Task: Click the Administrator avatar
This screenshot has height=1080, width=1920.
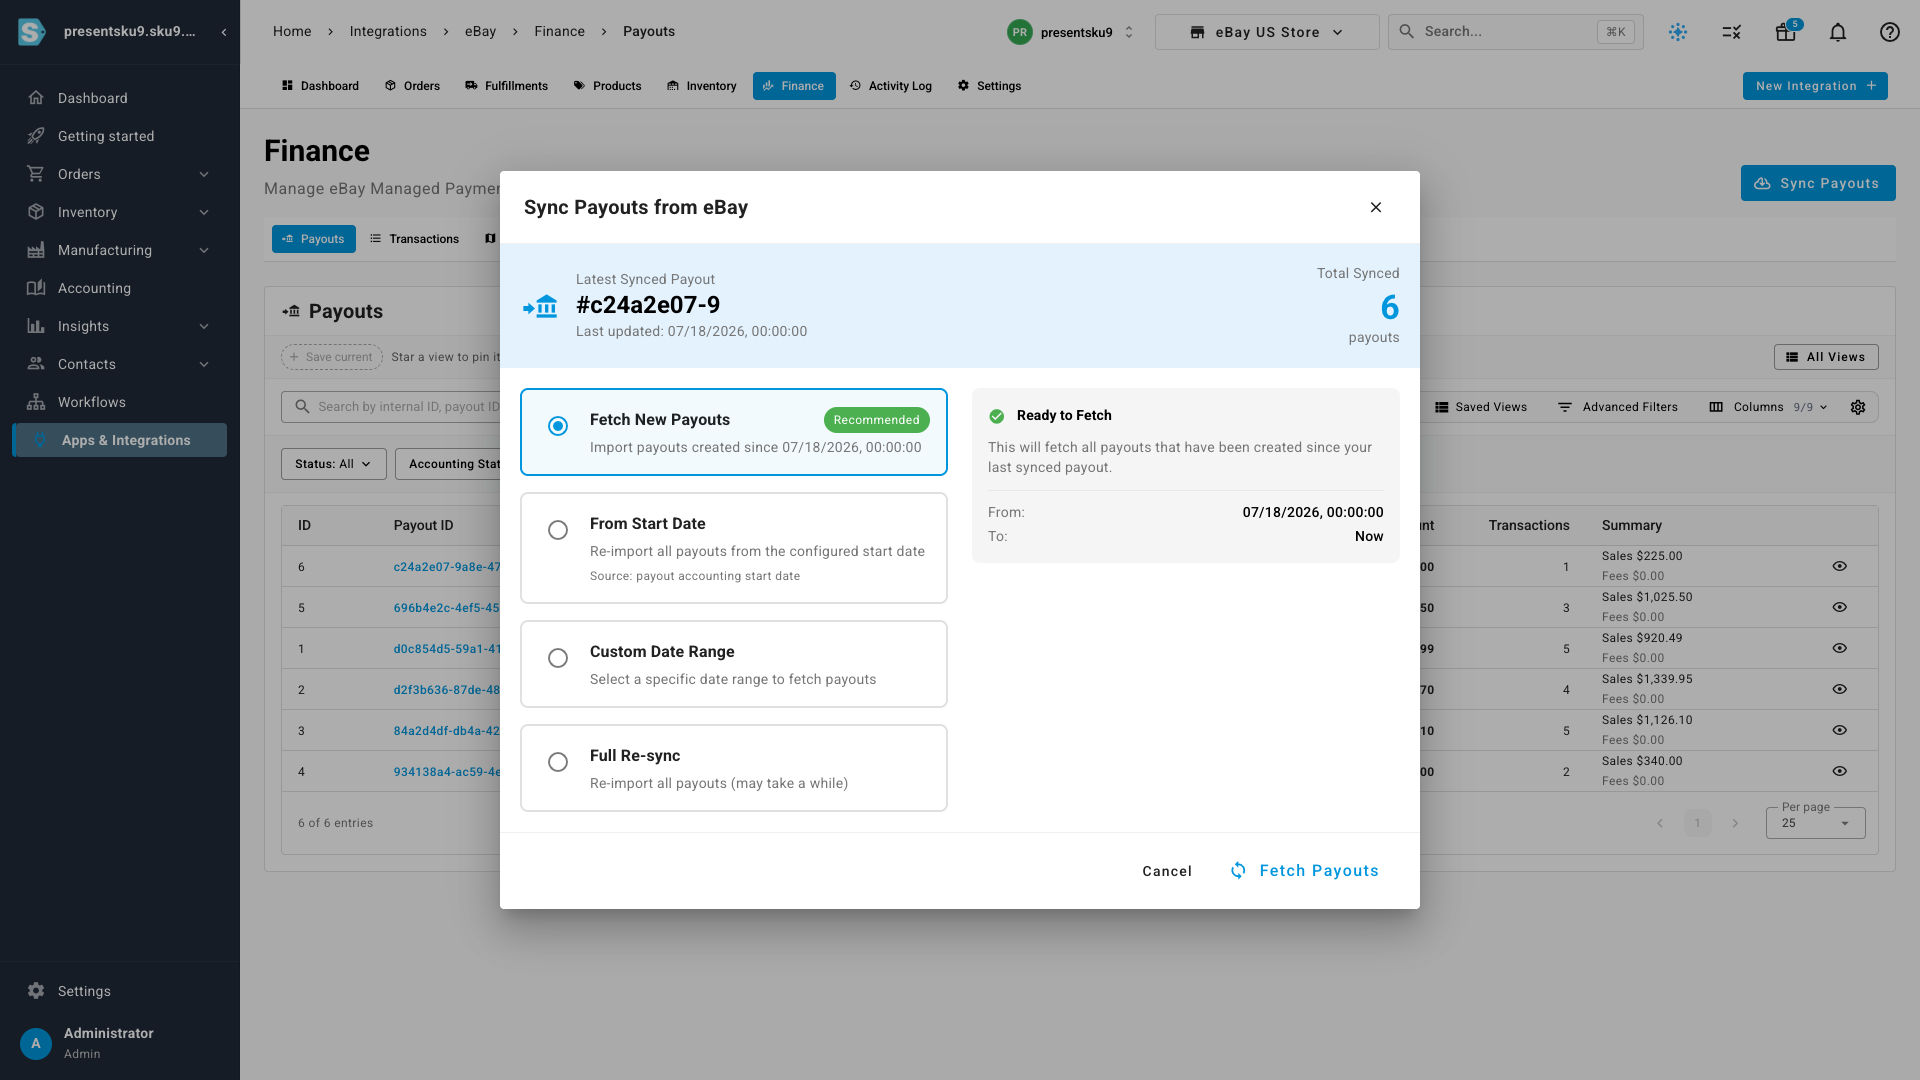Action: 36,1043
